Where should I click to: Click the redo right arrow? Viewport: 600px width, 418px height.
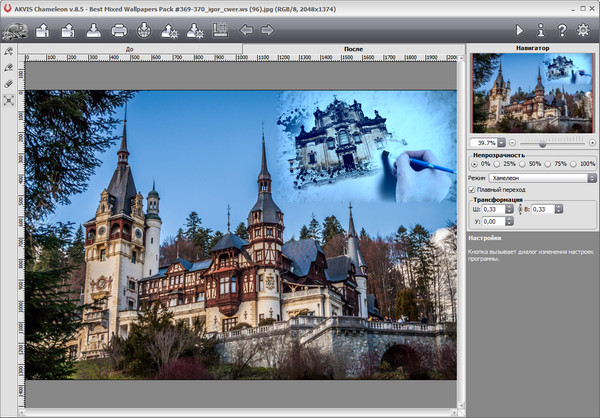(x=268, y=30)
